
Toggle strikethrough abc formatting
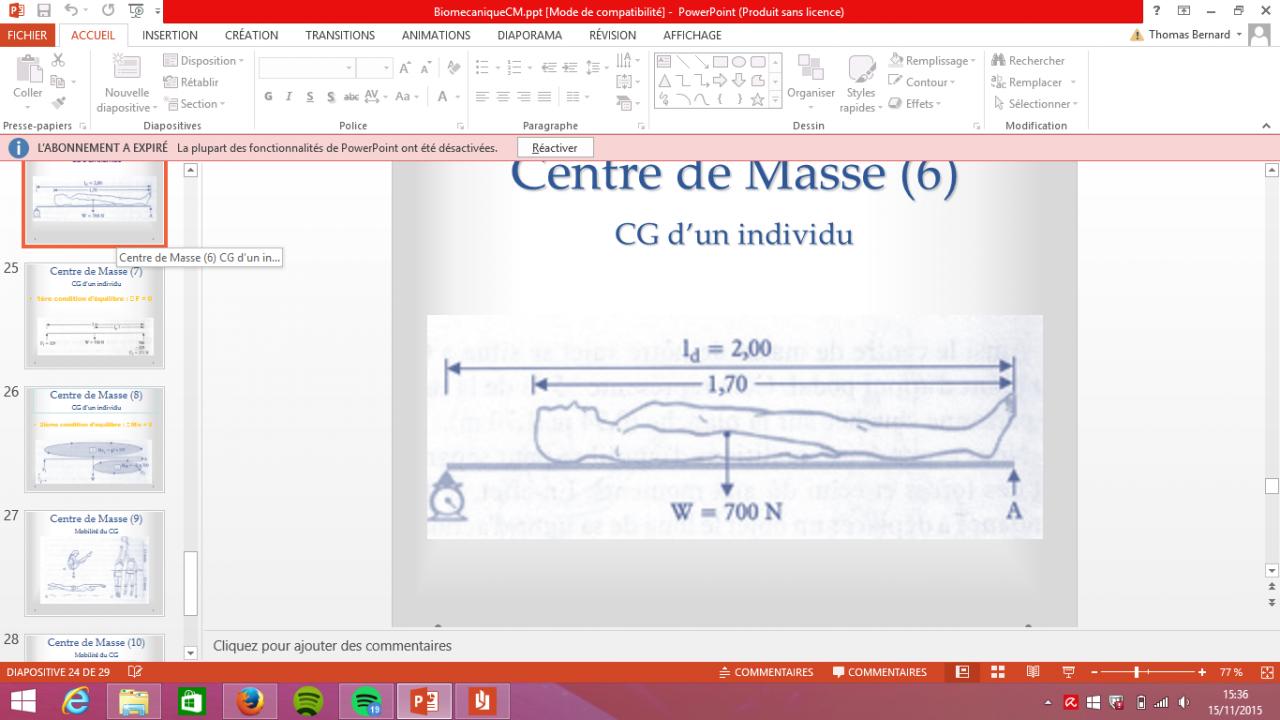[351, 97]
